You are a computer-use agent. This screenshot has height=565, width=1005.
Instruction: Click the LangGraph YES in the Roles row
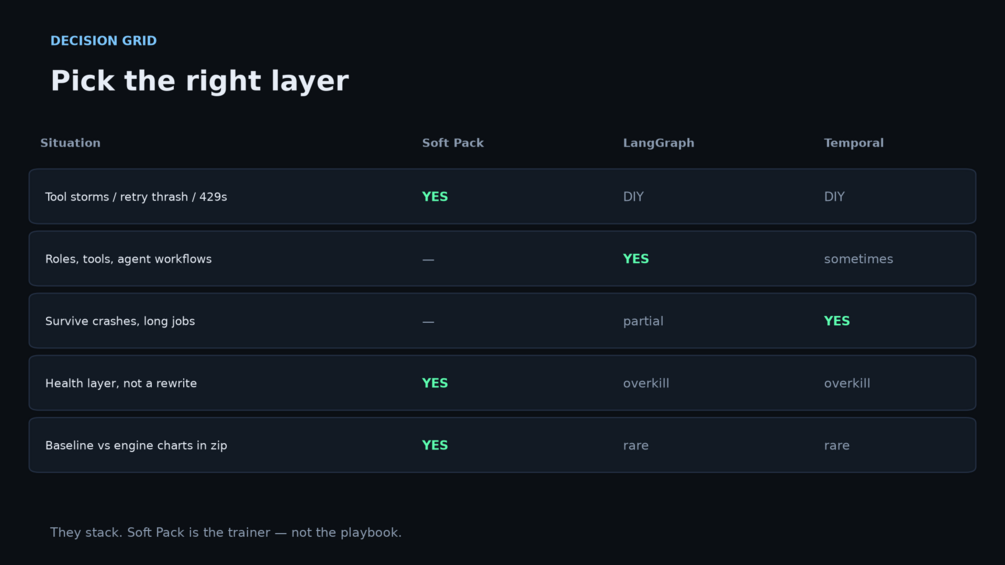pos(636,259)
